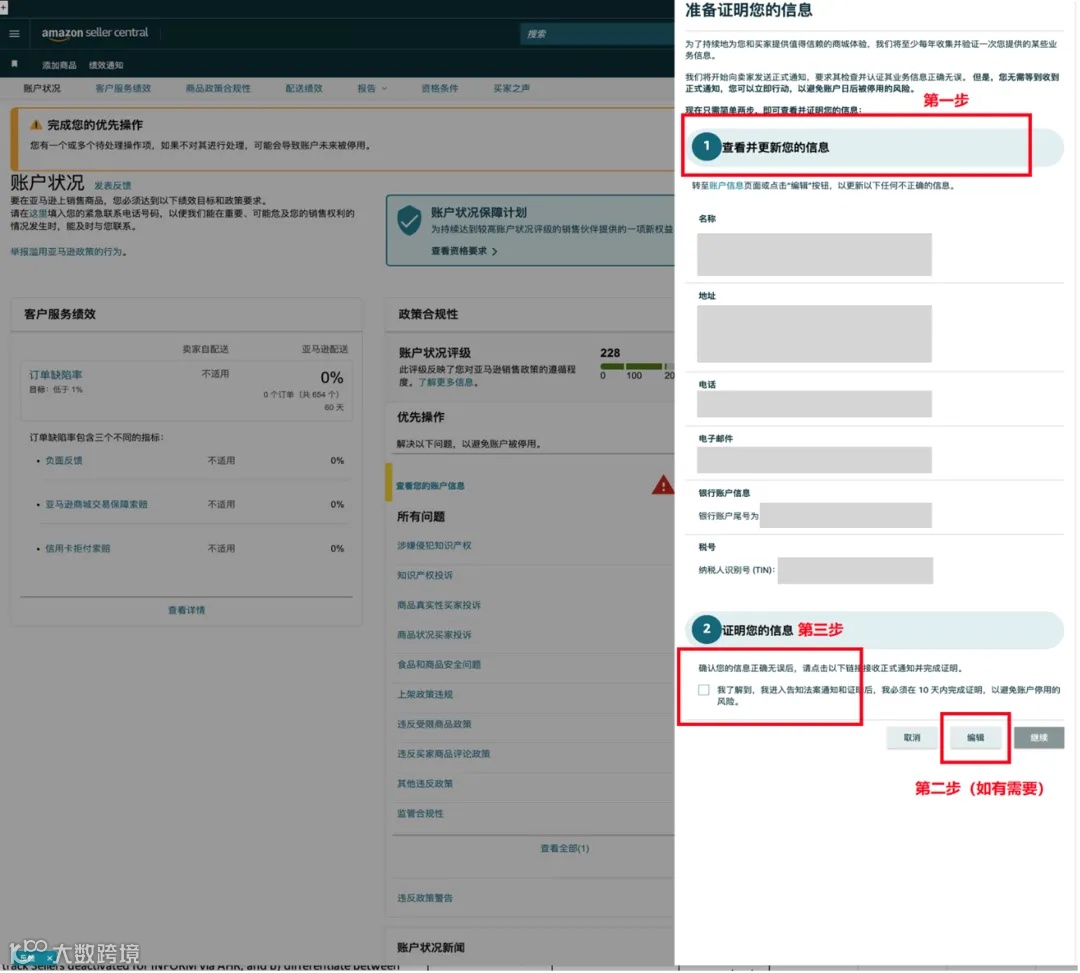
Task: Click the 电子邮件 greyed field
Action: tap(814, 460)
